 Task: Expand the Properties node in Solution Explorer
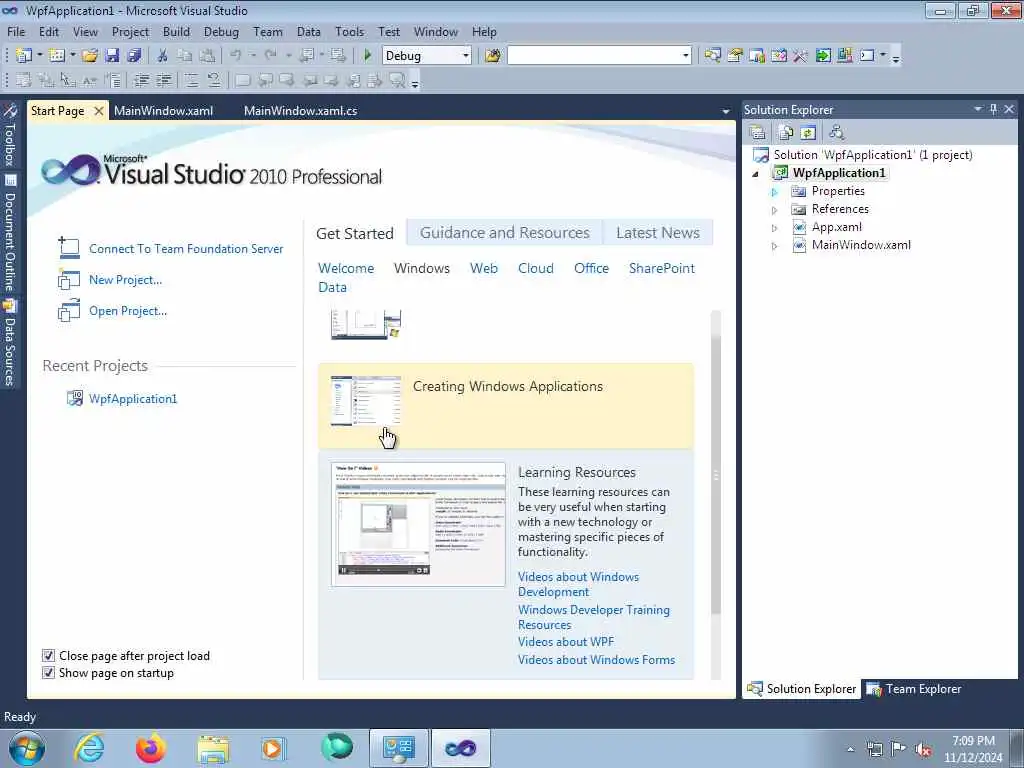pyautogui.click(x=775, y=192)
